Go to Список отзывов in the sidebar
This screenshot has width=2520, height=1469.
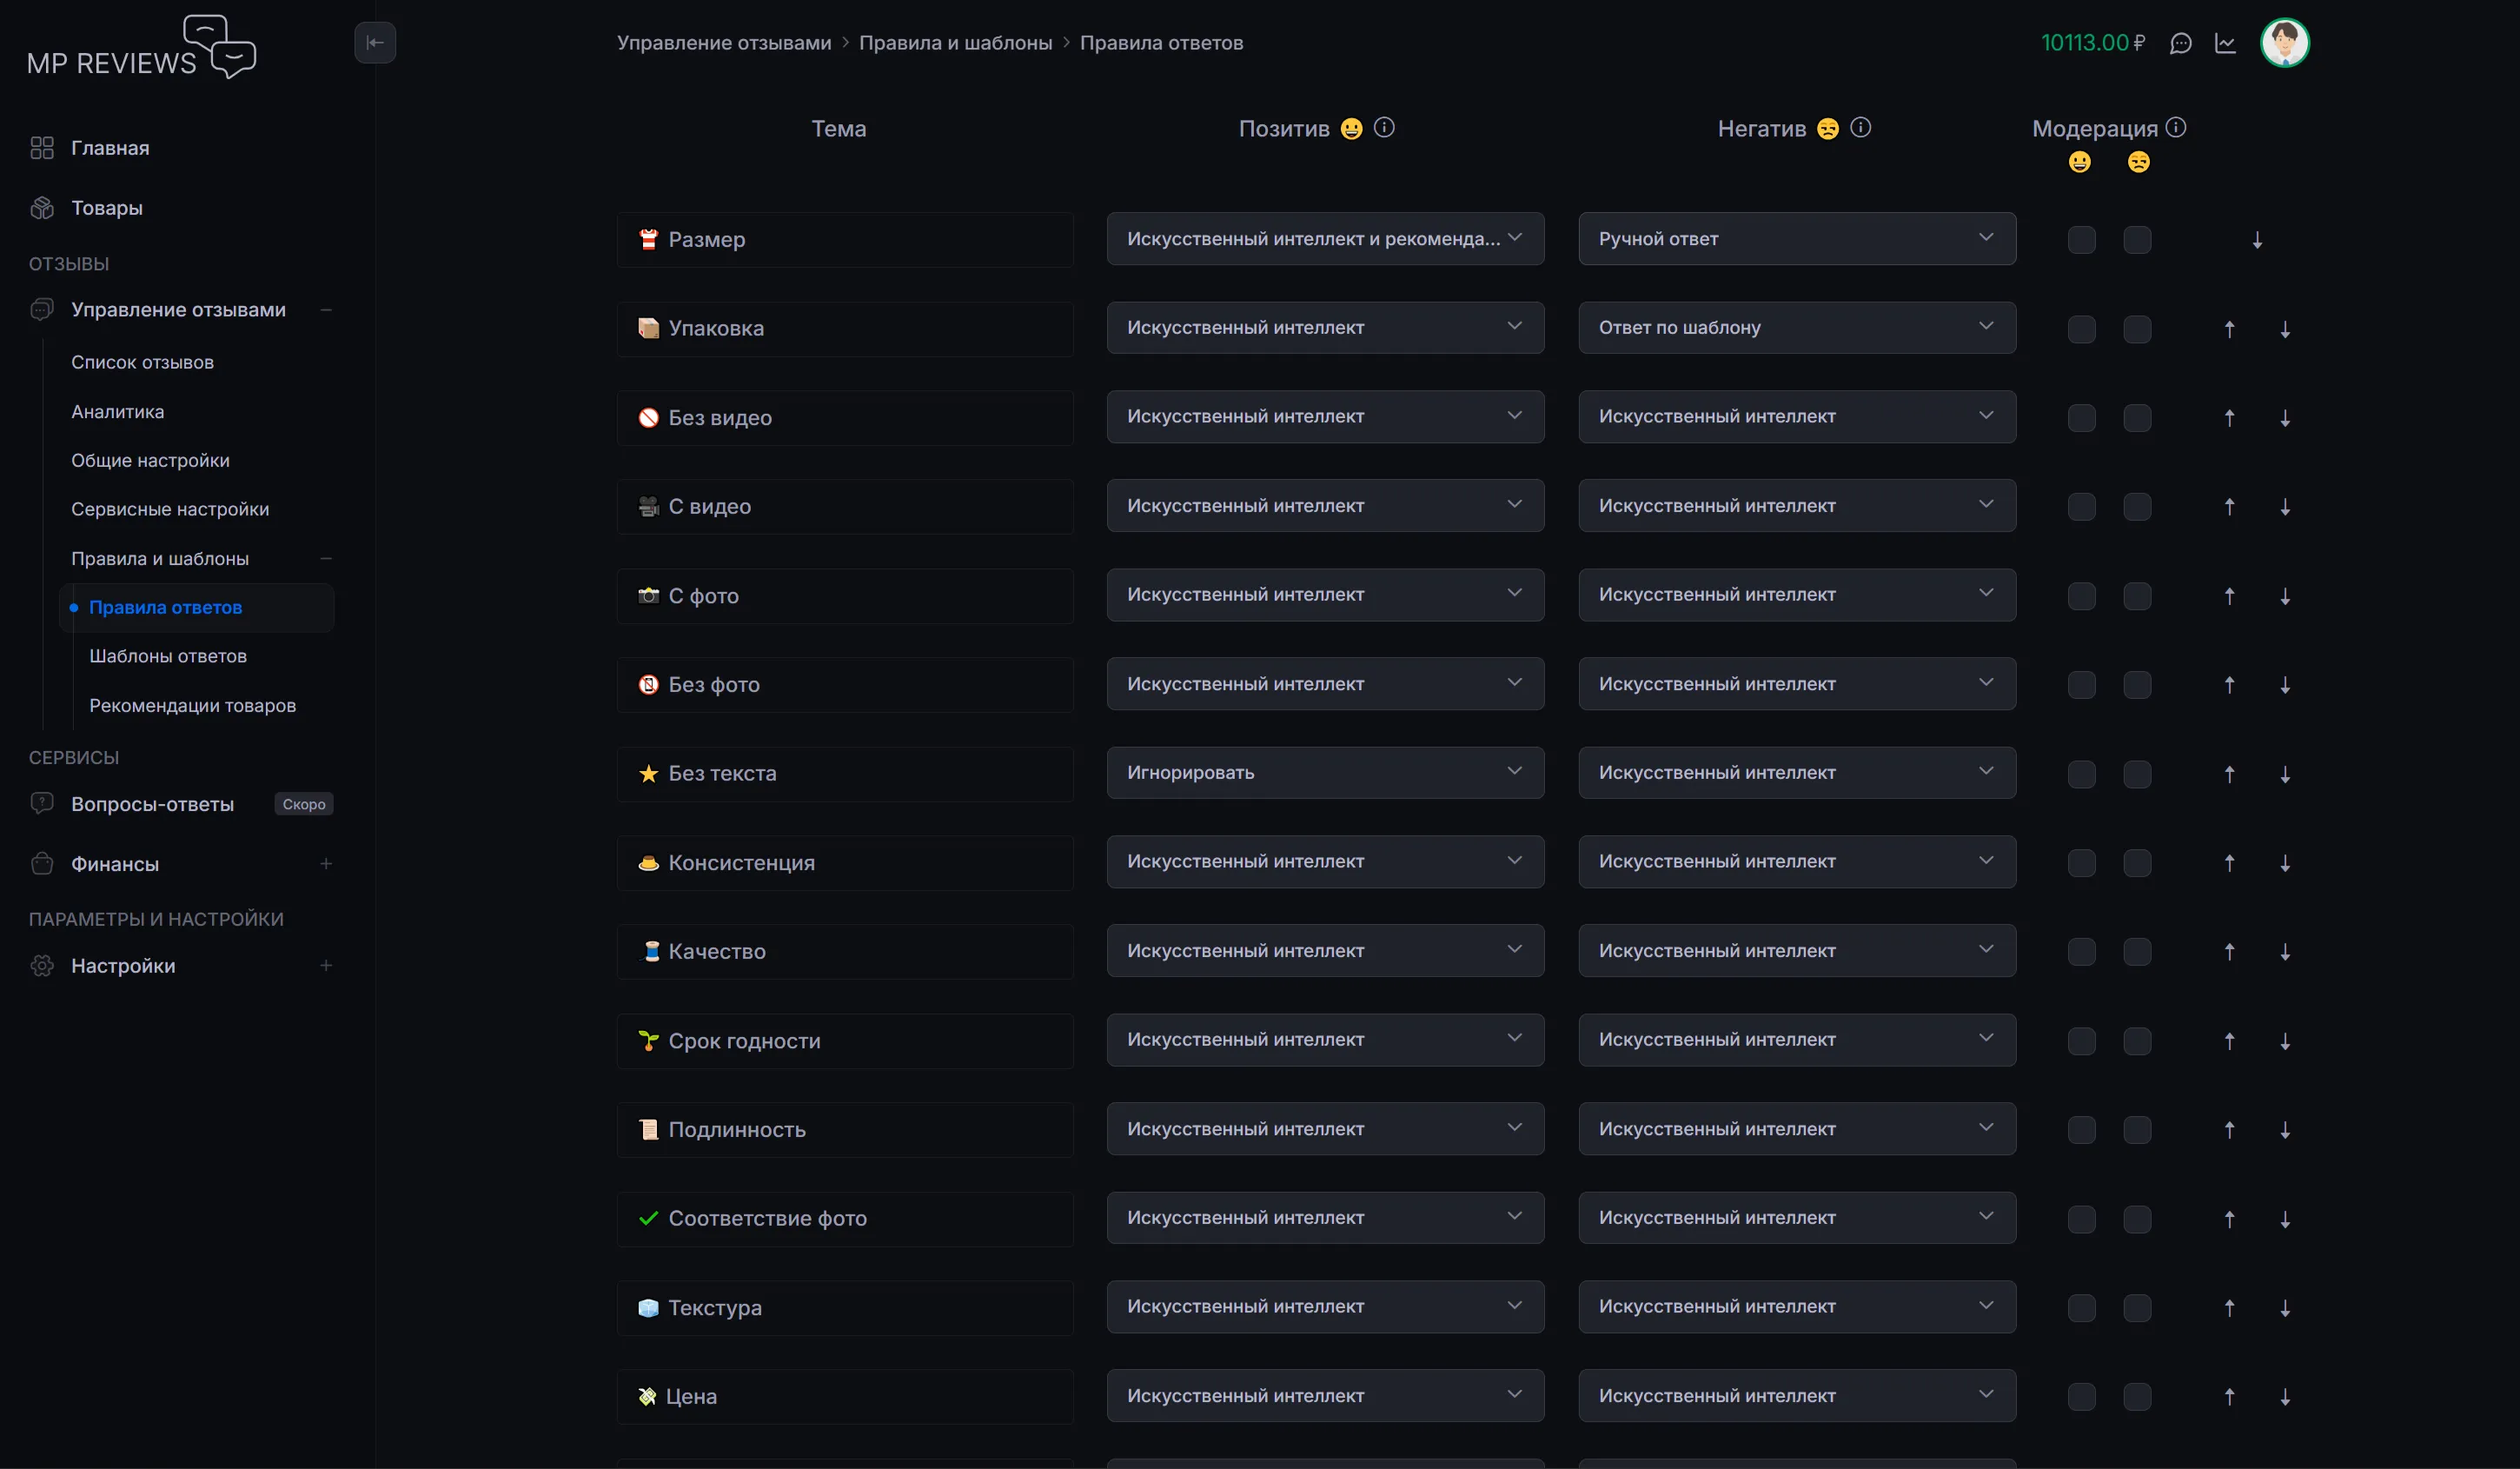tap(142, 362)
